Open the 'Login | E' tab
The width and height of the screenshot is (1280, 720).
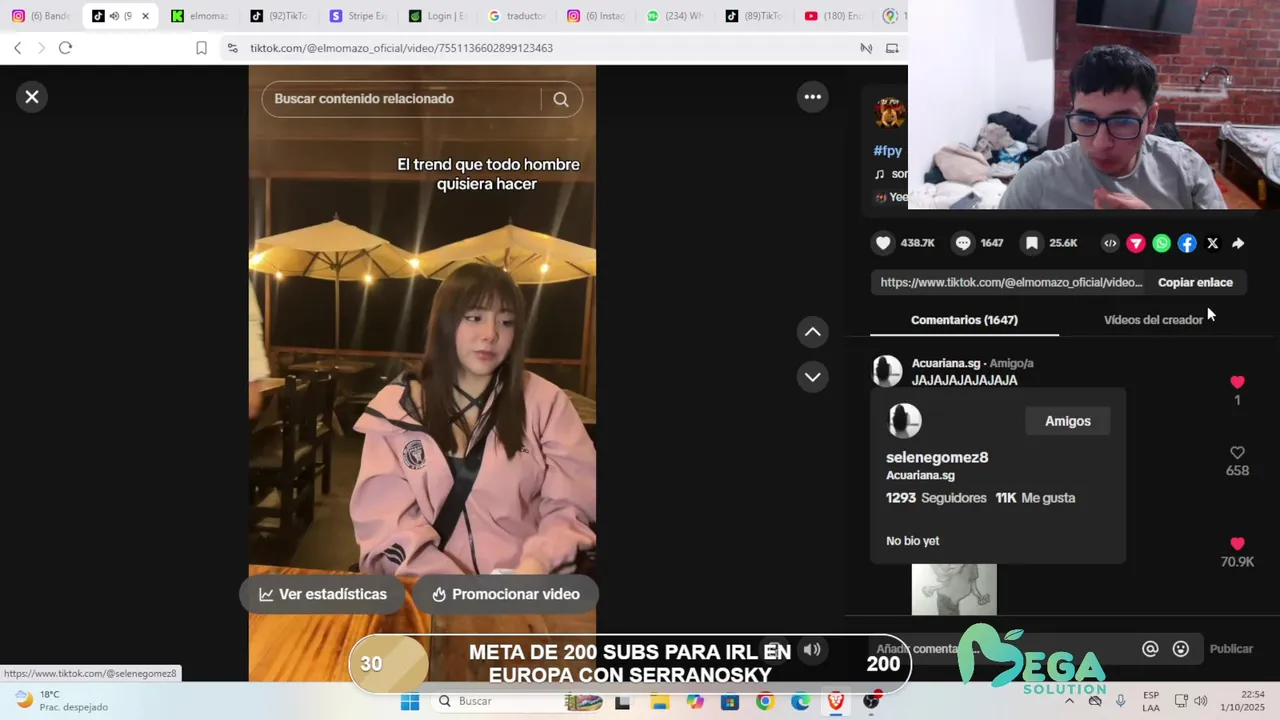[x=438, y=16]
